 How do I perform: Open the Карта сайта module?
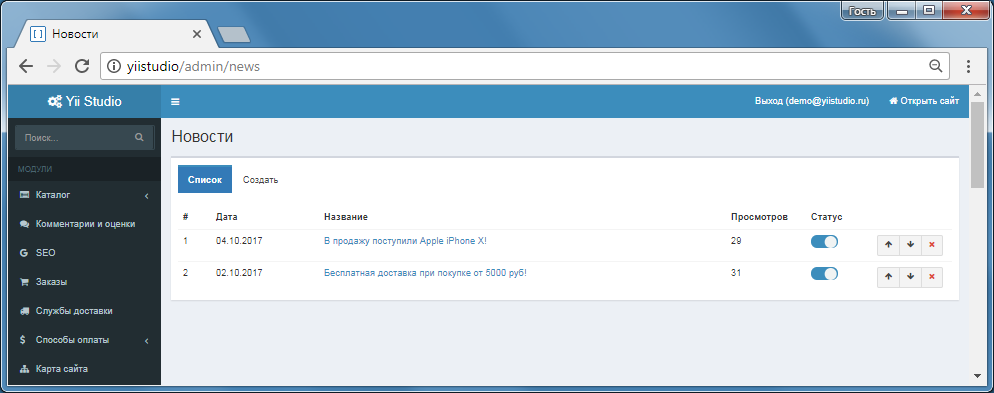tap(85, 369)
